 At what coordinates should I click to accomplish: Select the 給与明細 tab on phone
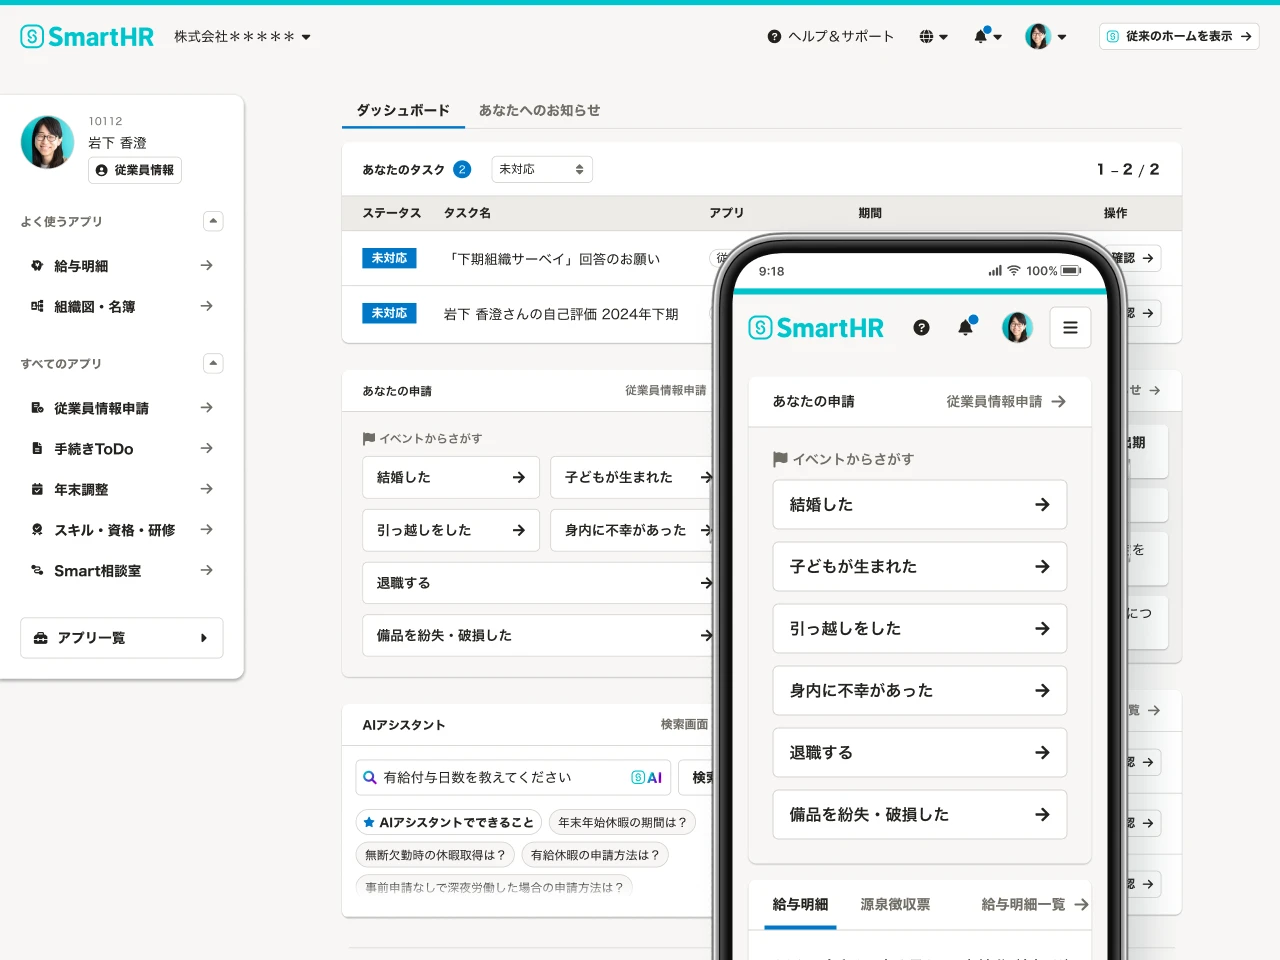[x=800, y=905]
